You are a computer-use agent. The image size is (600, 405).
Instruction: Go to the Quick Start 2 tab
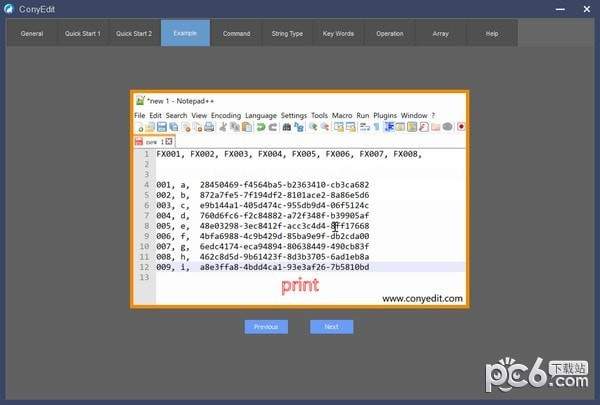pyautogui.click(x=134, y=33)
